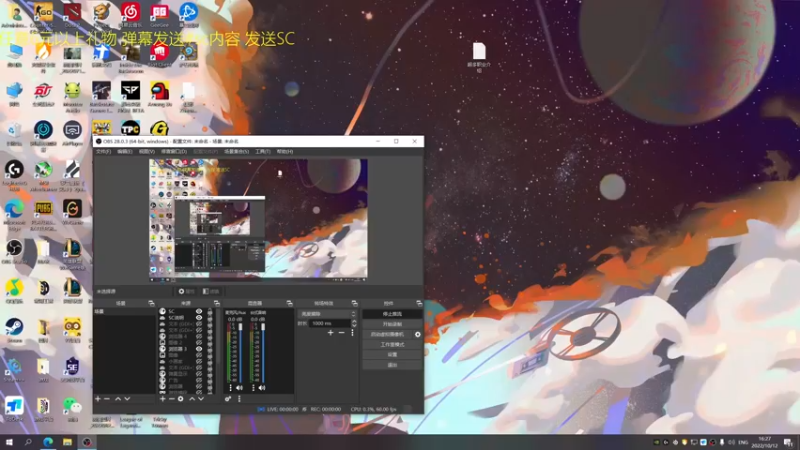Open the Counter-Strike GO desktop shortcut
This screenshot has width=800, height=450.
[x=43, y=14]
